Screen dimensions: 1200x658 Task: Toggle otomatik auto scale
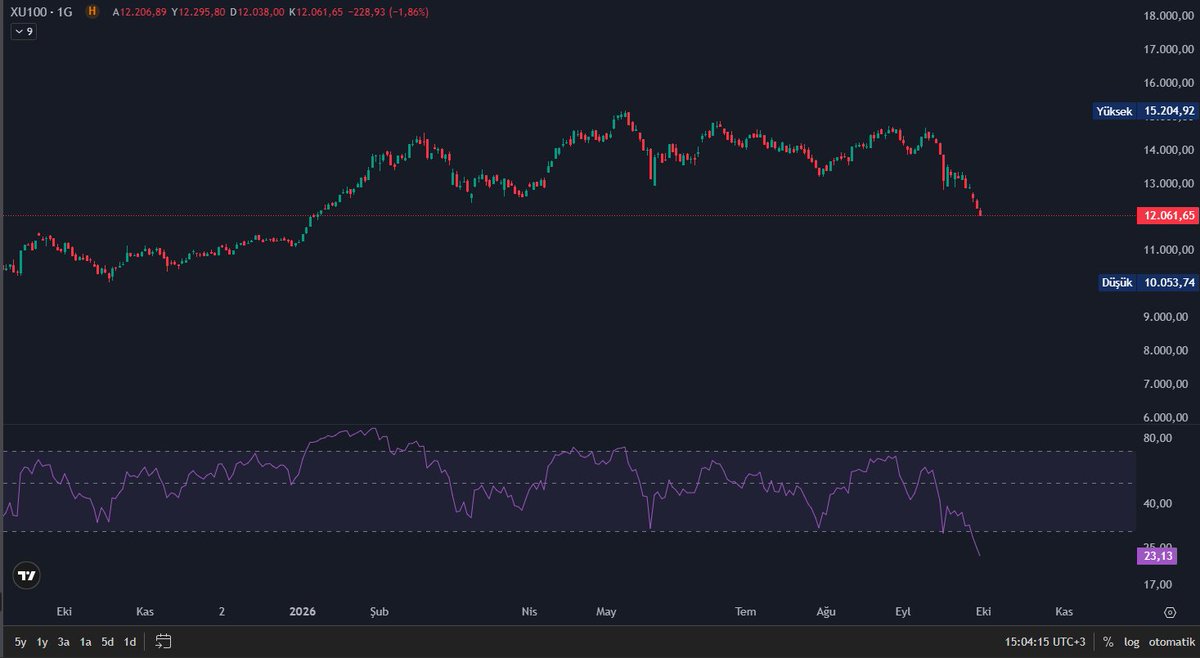pos(1171,641)
